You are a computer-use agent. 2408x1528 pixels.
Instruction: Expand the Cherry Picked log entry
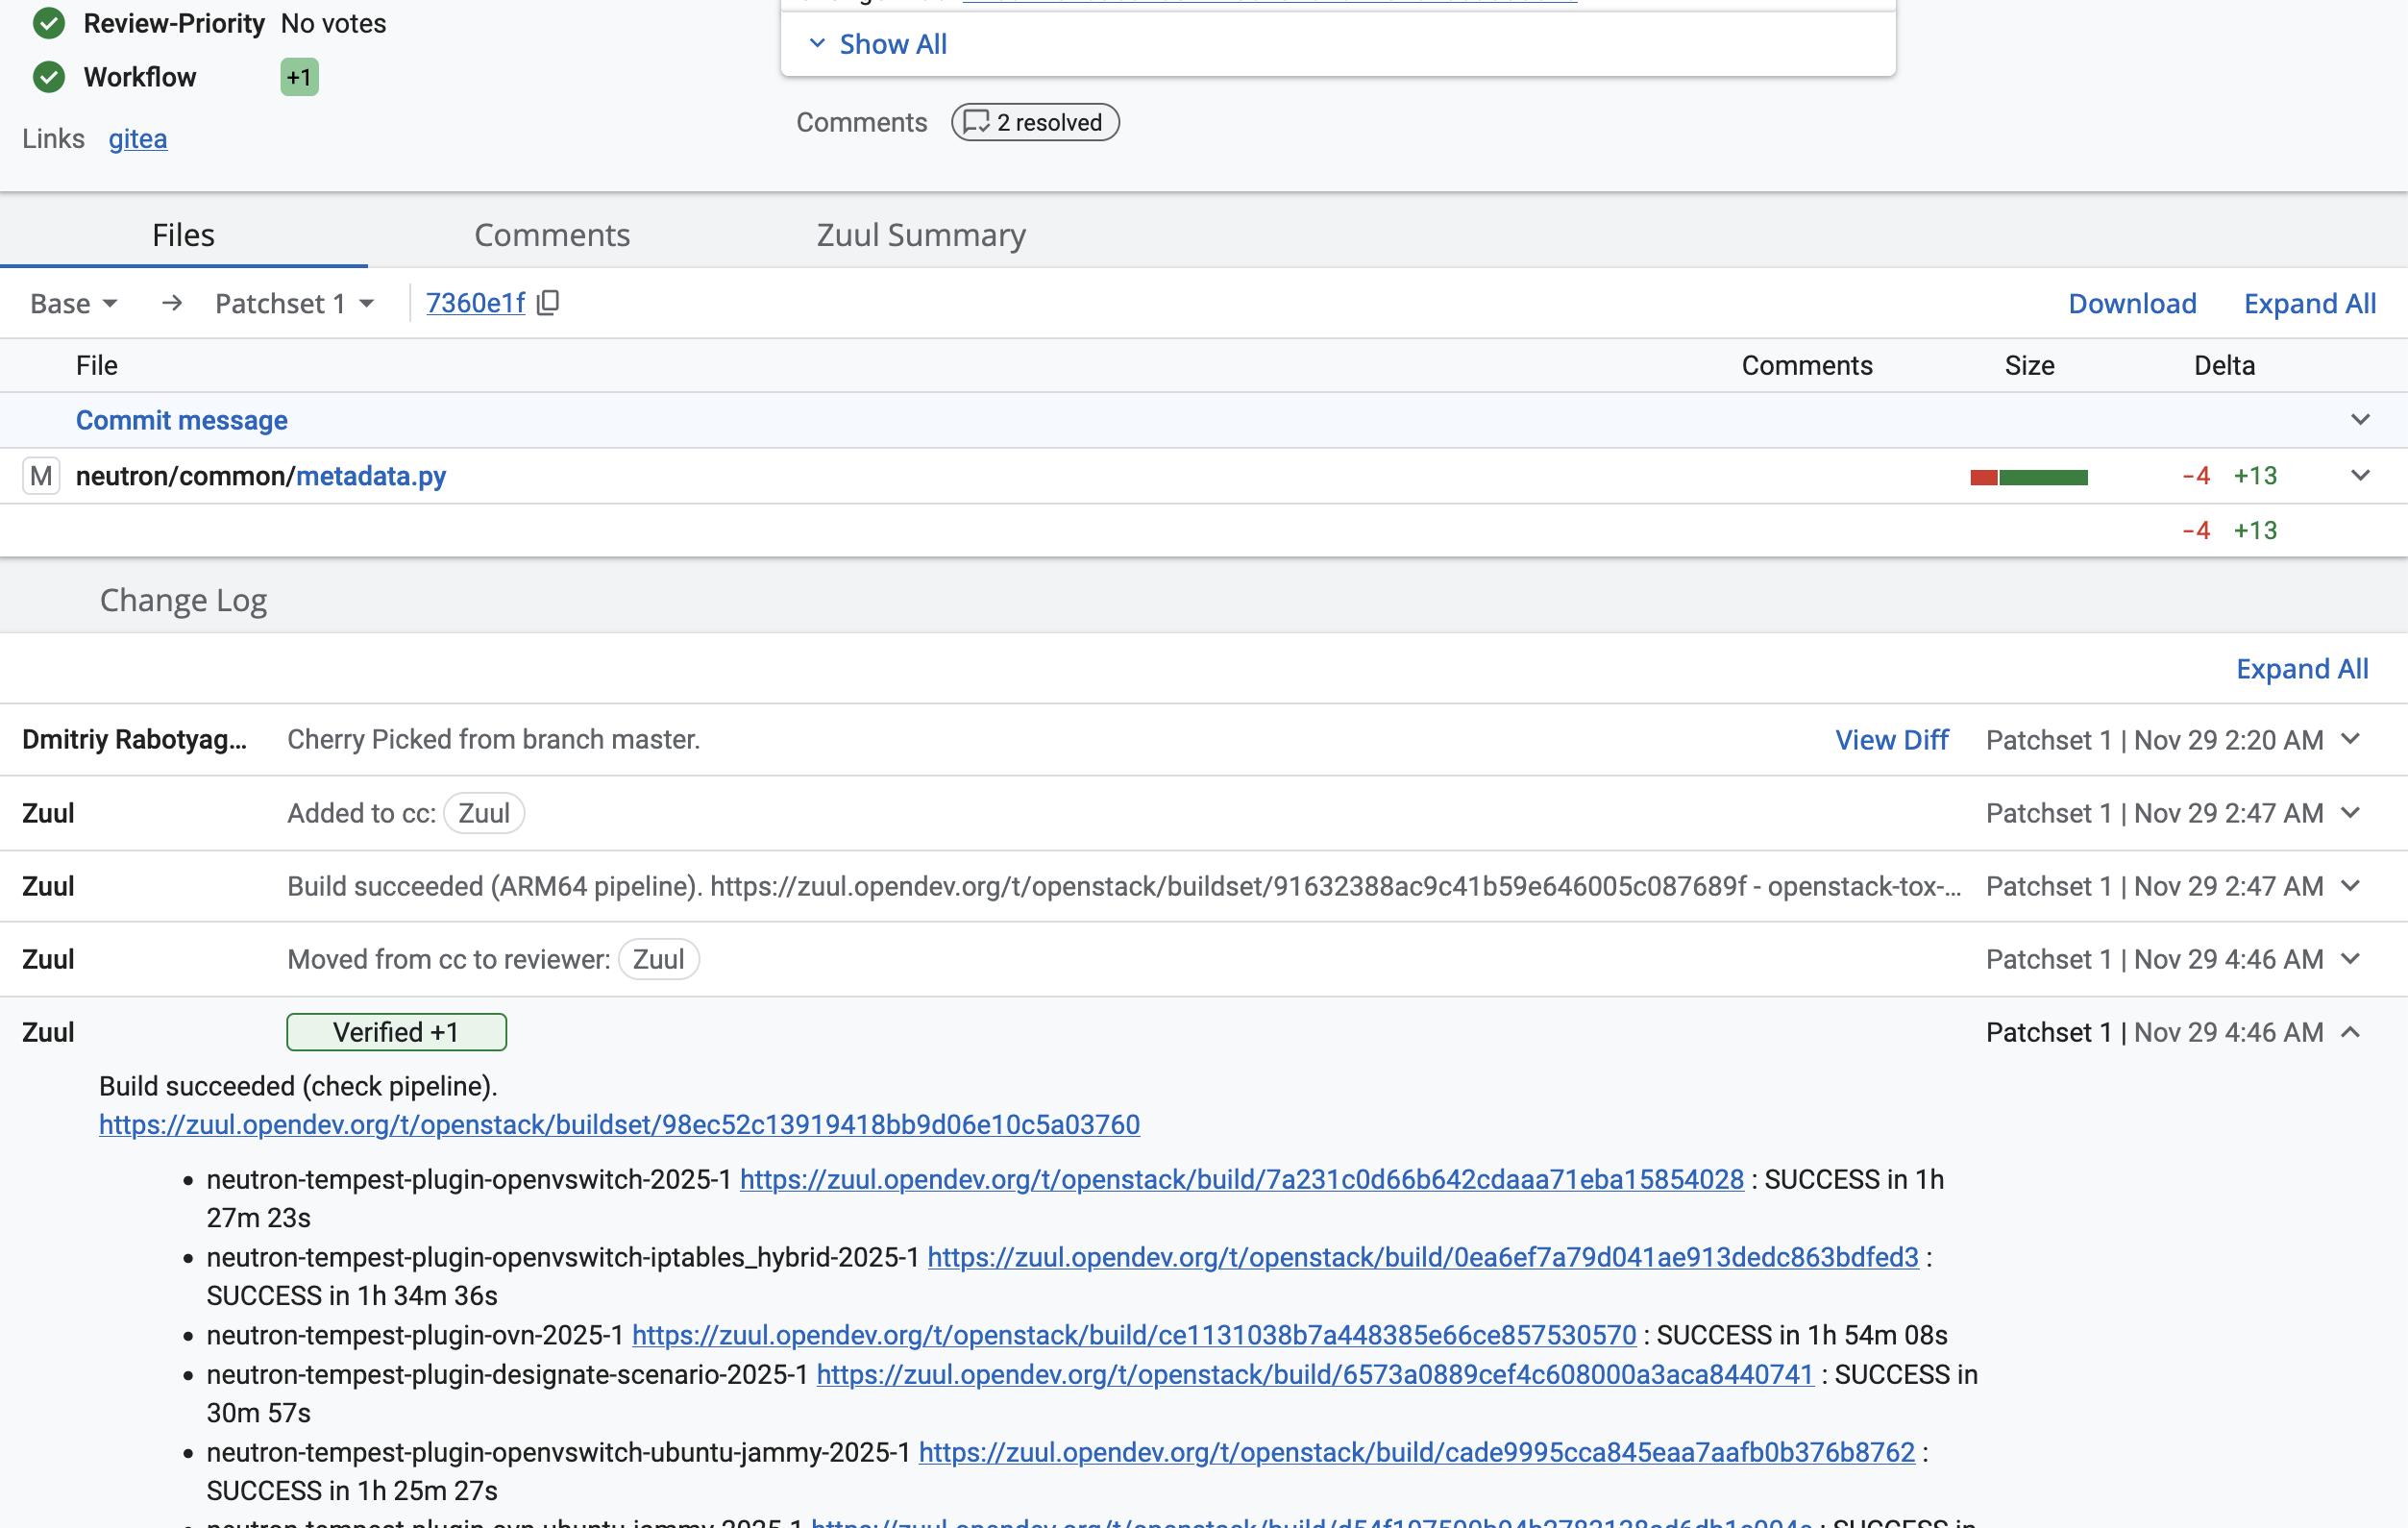tap(2351, 740)
